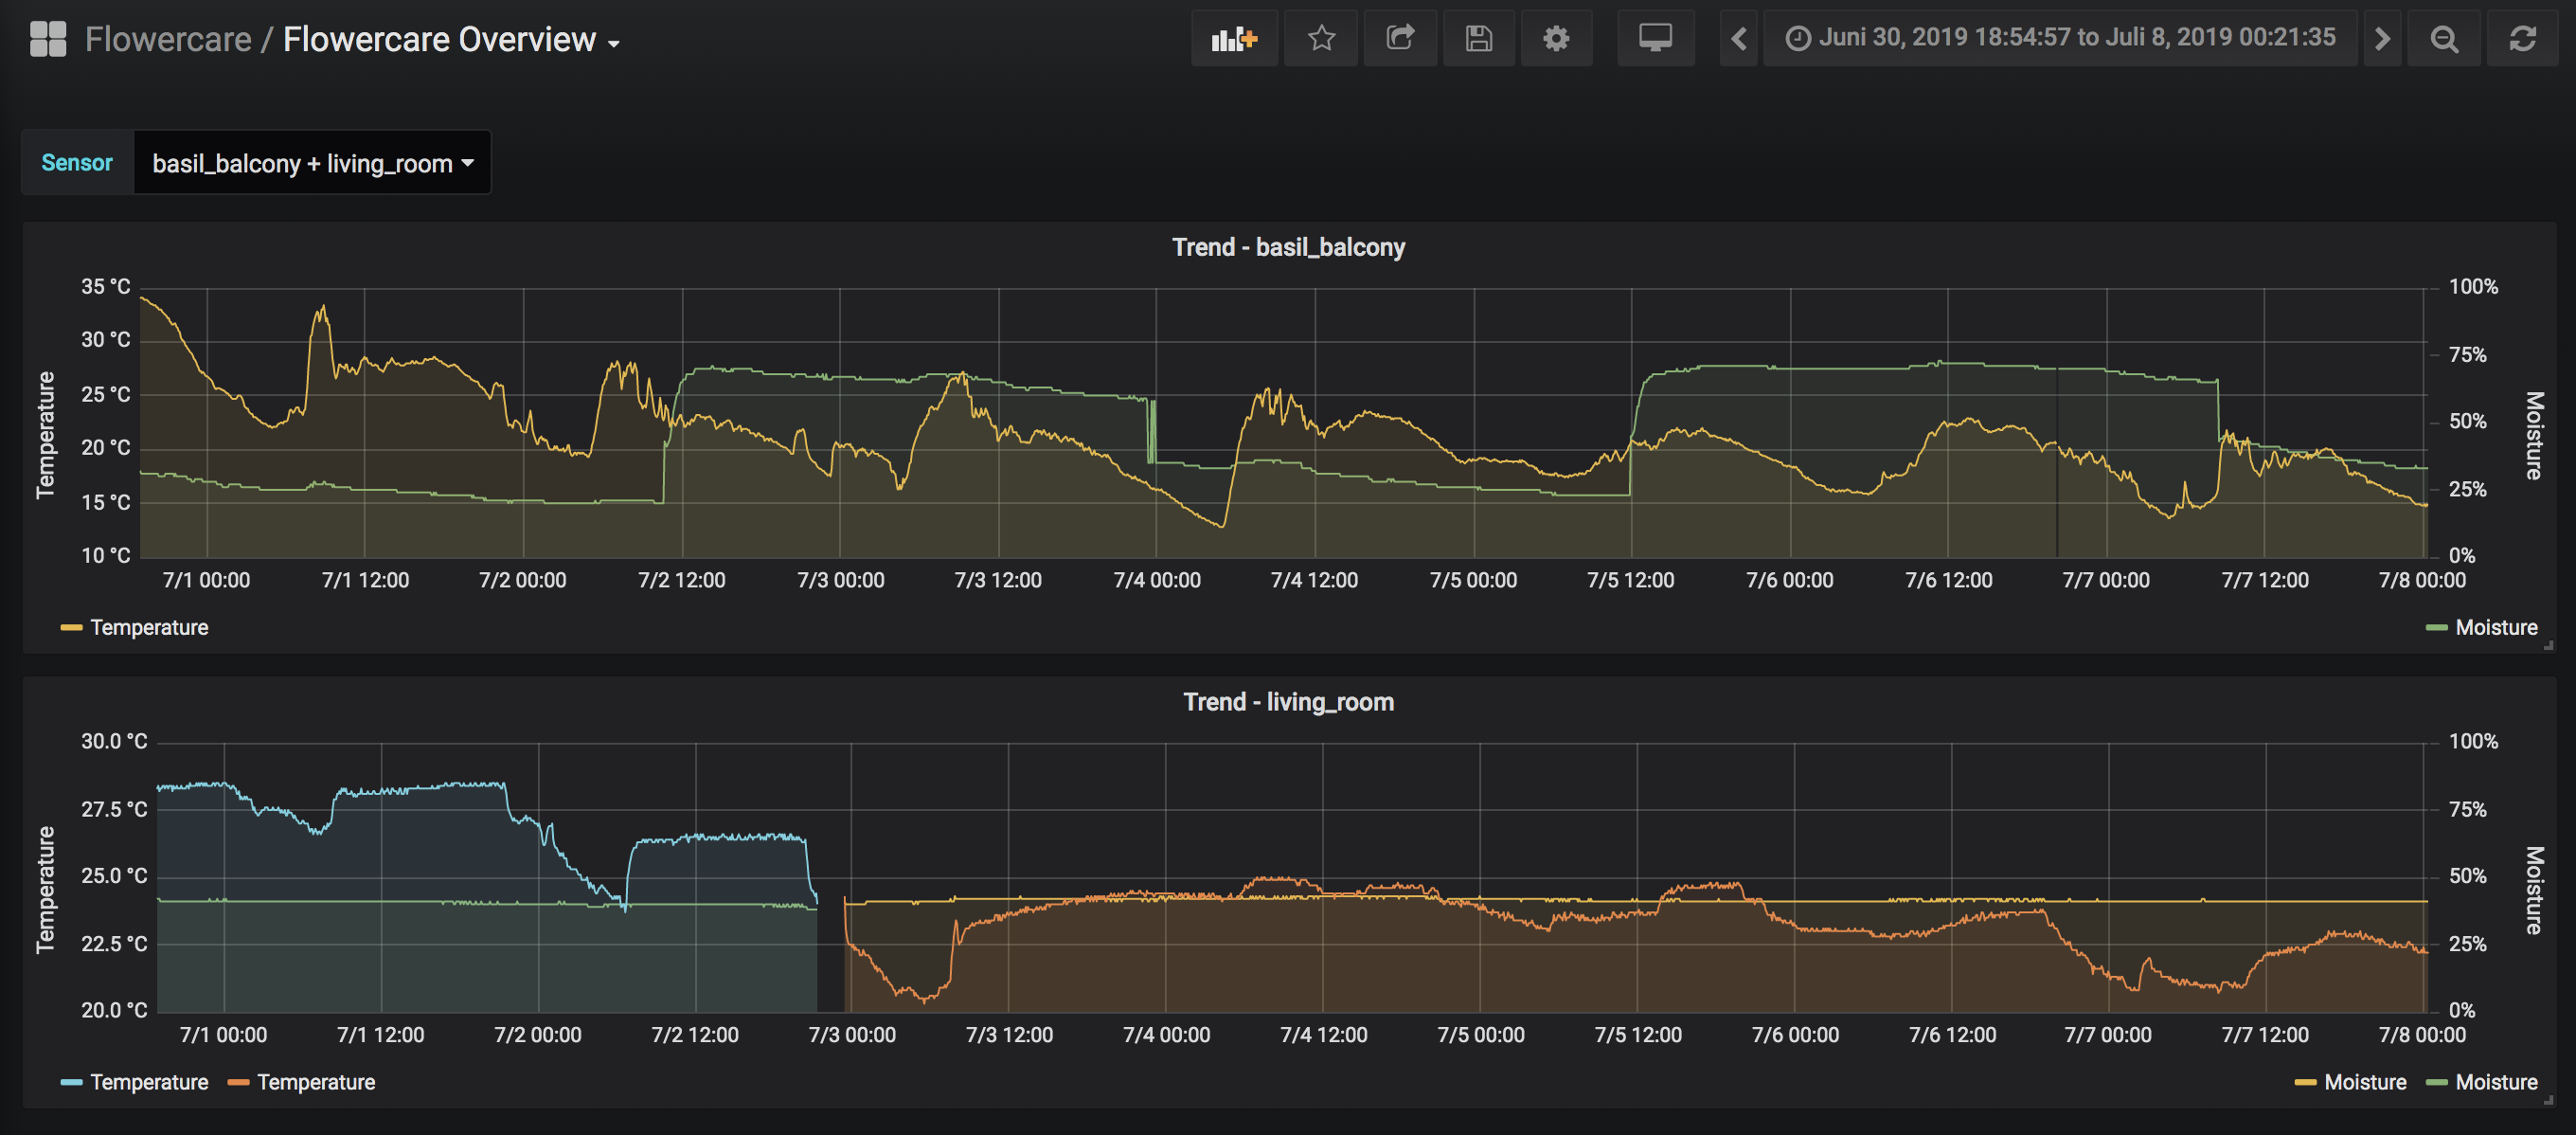Image resolution: width=2576 pixels, height=1135 pixels.
Task: Open the Trend - living_room panel title menu
Action: [x=1287, y=702]
